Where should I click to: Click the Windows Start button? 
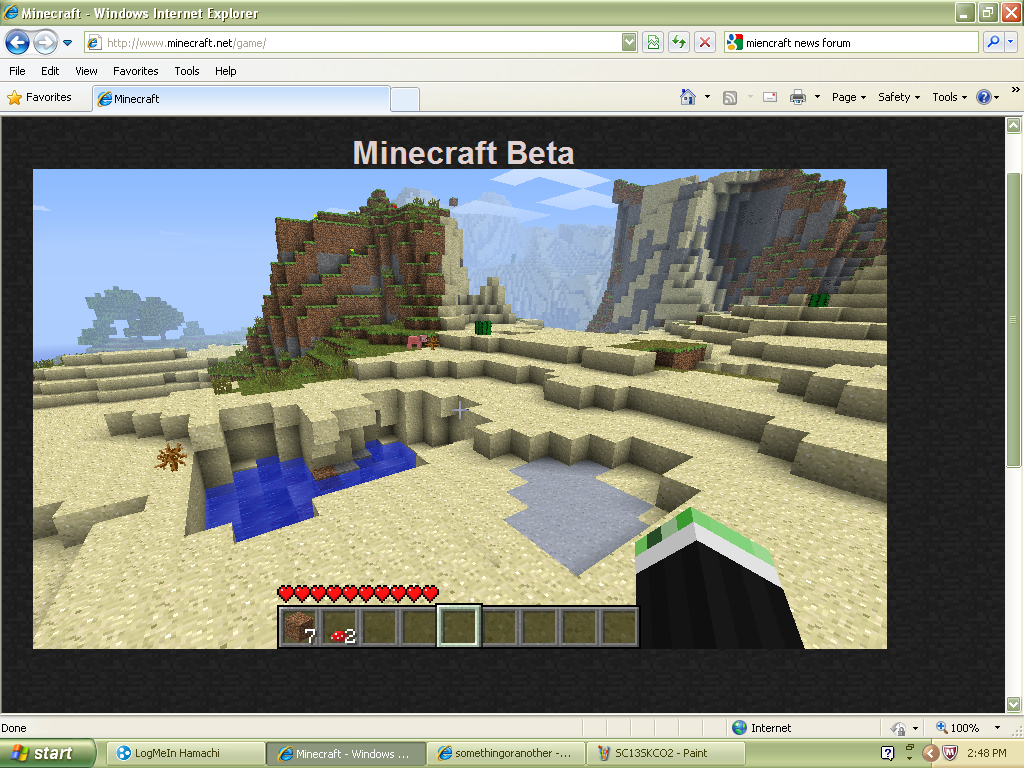coord(47,753)
